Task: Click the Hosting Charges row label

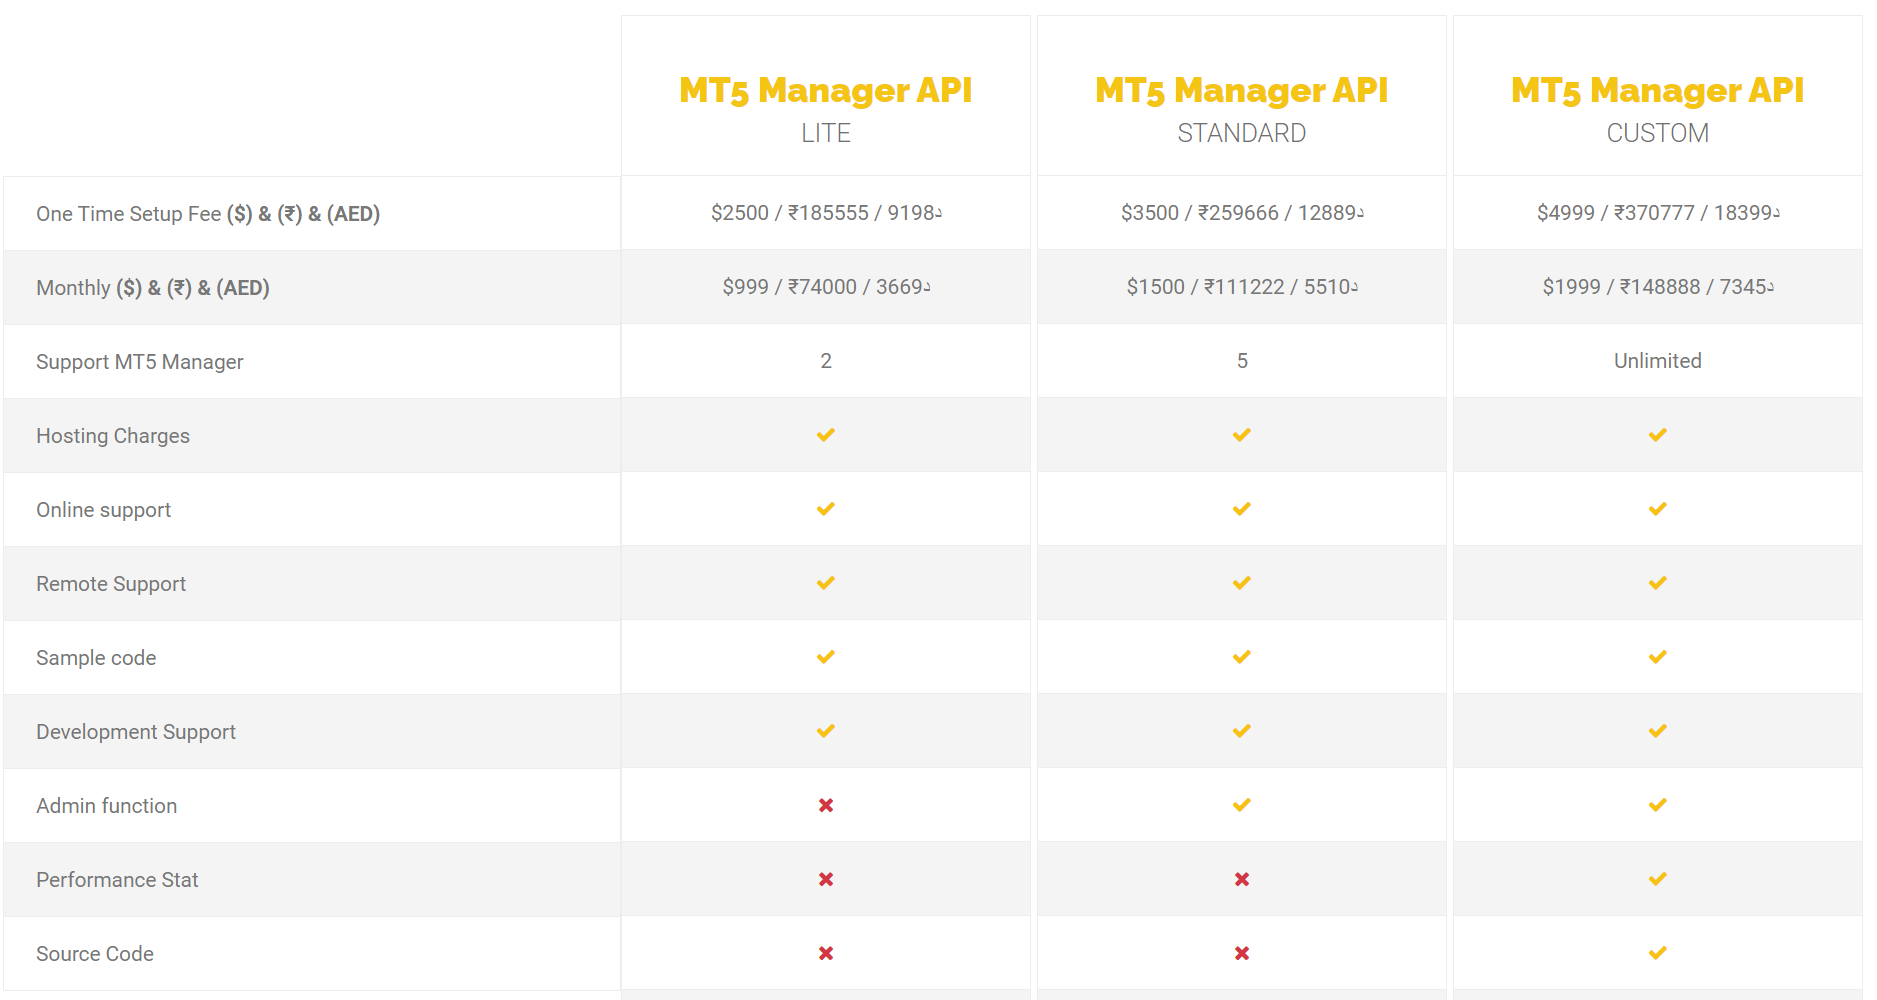Action: tap(113, 436)
